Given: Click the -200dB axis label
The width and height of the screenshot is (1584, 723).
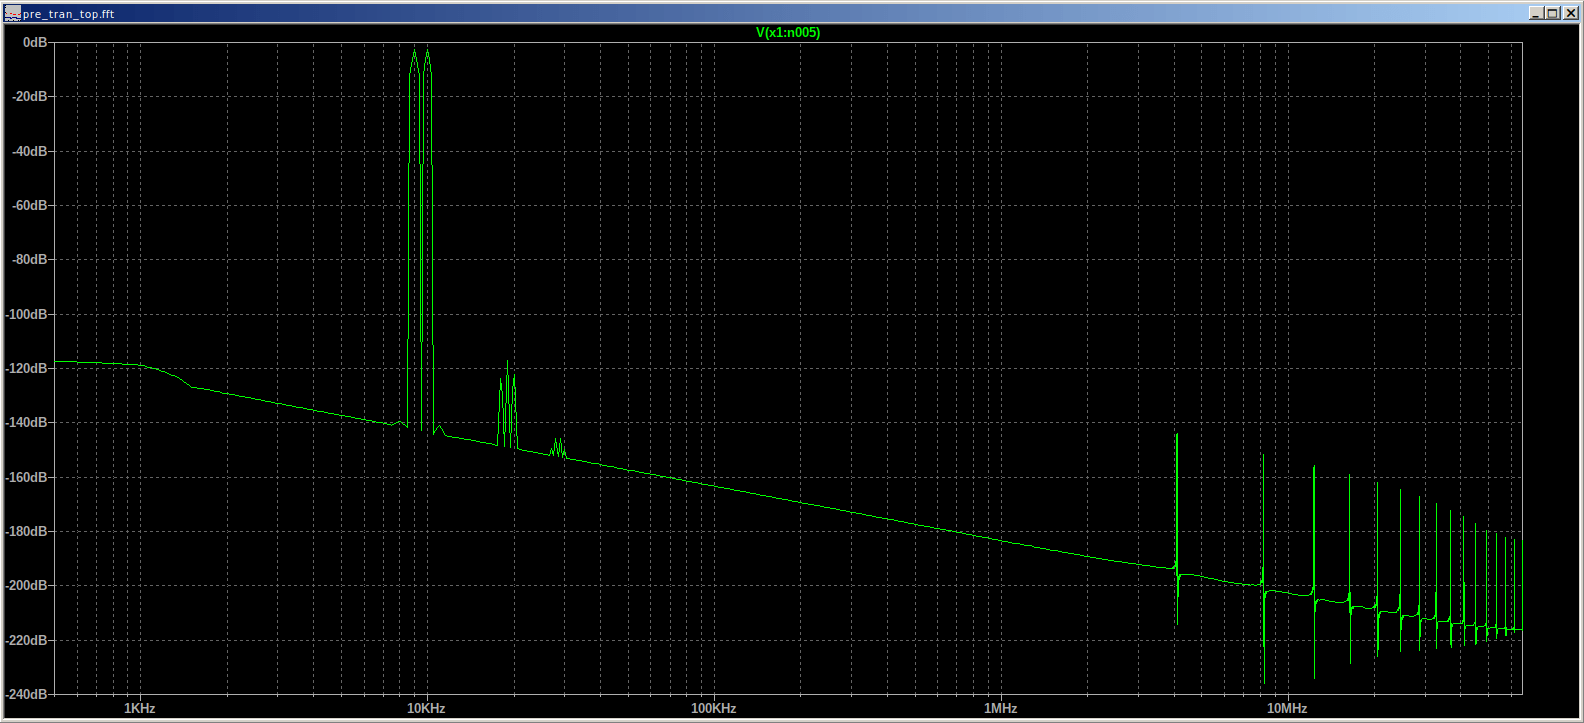Looking at the screenshot, I should click(26, 585).
